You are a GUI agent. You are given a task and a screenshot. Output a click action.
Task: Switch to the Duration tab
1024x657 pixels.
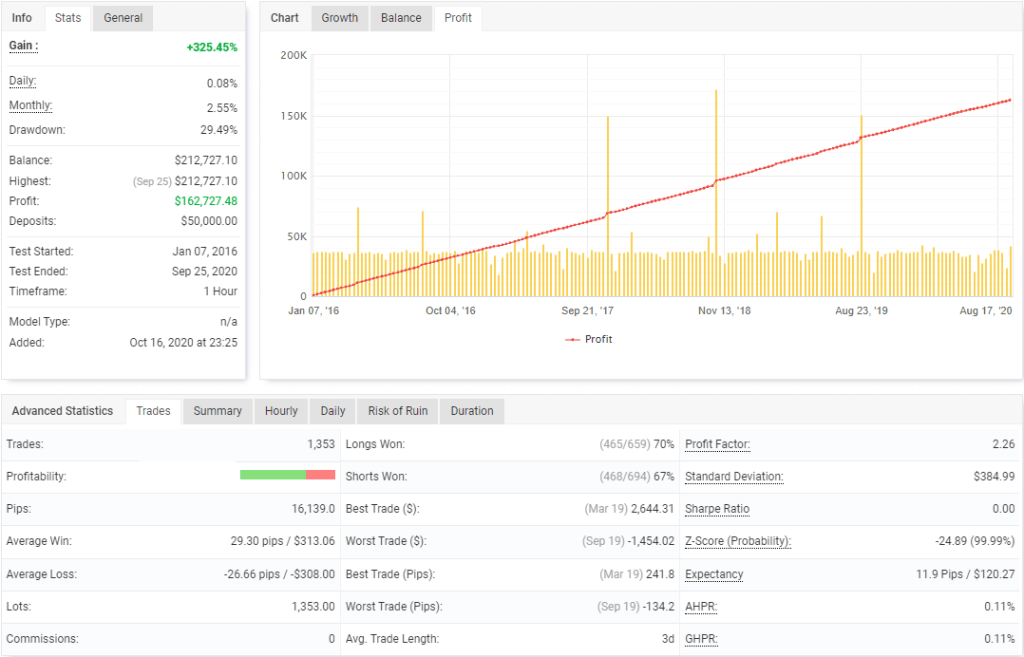point(471,411)
